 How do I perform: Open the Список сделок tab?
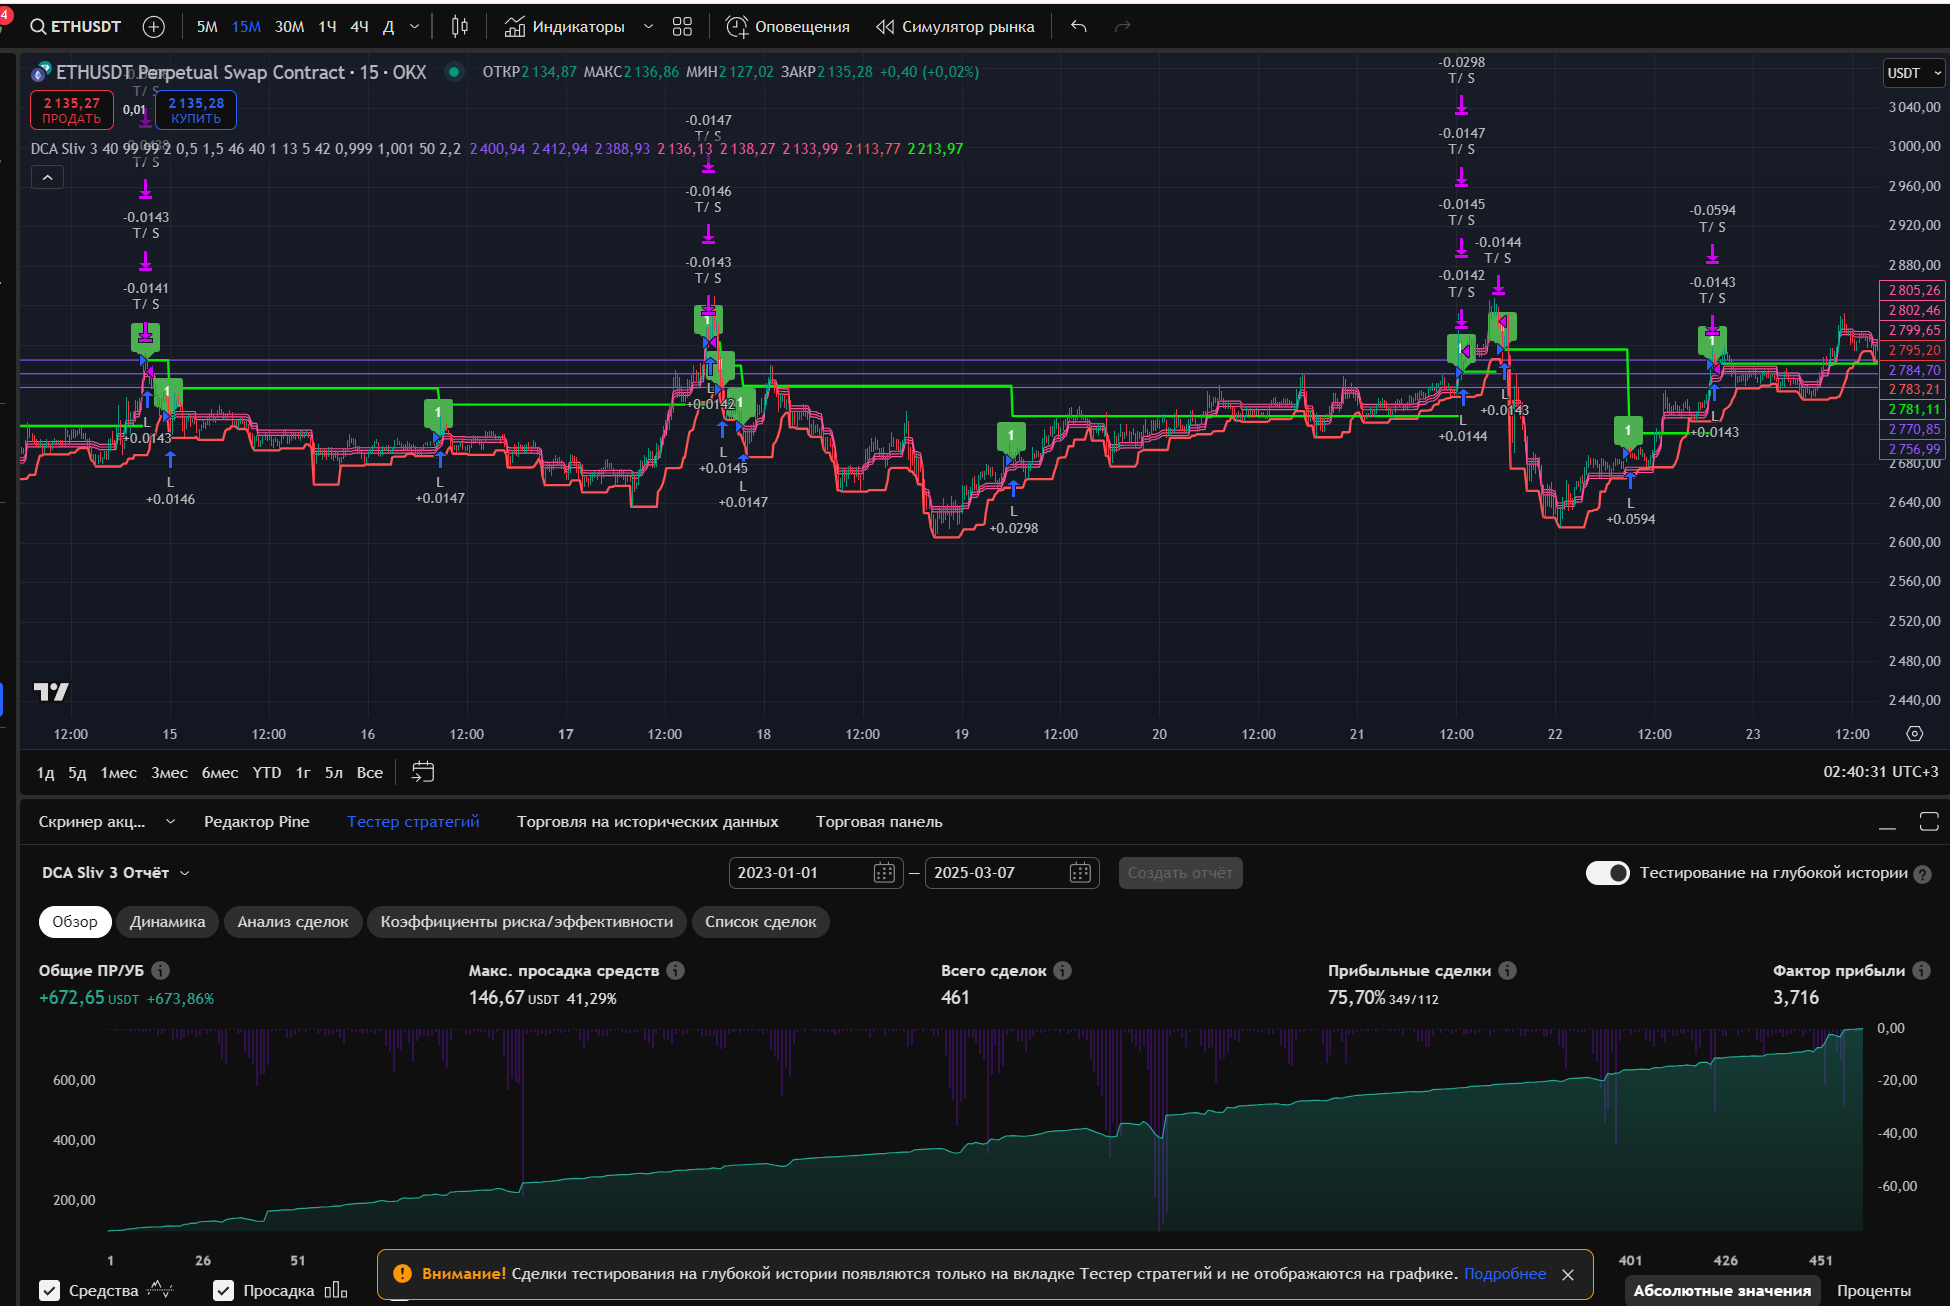760,922
